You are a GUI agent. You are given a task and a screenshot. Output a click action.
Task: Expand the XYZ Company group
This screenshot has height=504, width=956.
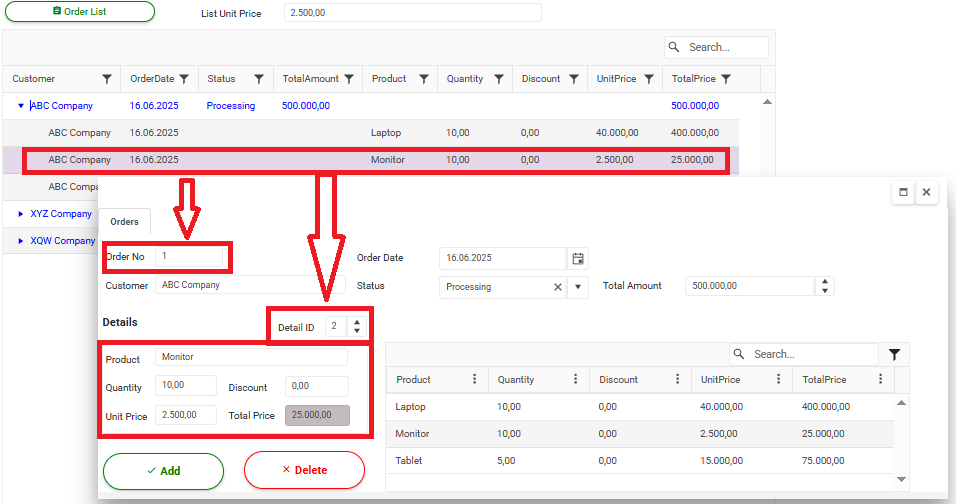[x=21, y=214]
